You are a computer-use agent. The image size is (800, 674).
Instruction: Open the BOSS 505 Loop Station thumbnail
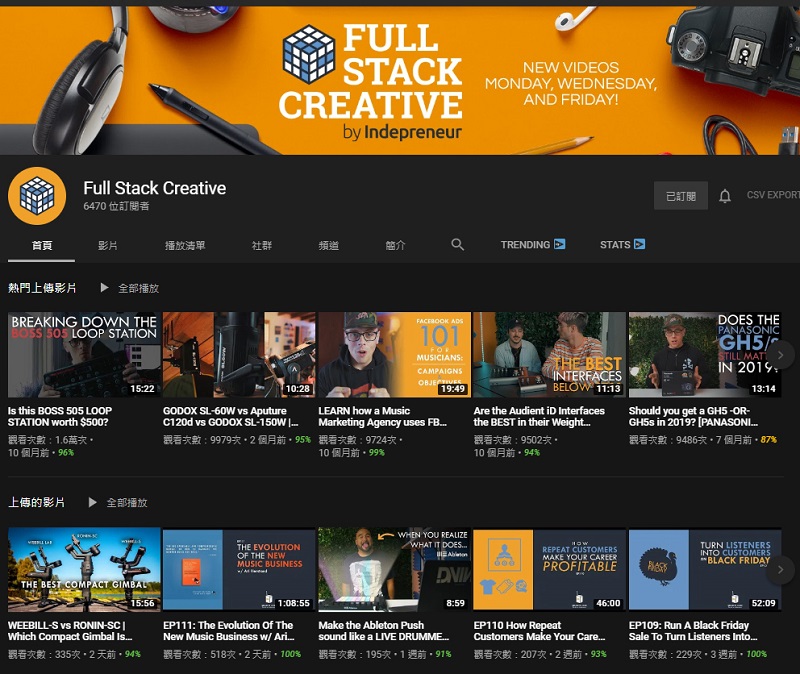pyautogui.click(x=84, y=355)
